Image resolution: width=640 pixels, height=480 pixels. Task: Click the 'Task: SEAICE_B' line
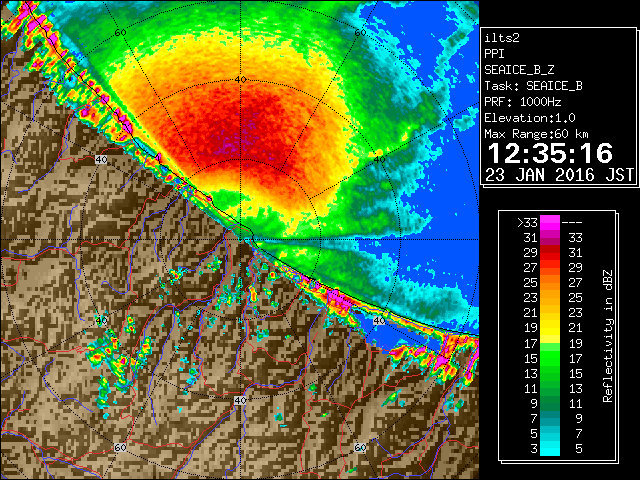(533, 86)
